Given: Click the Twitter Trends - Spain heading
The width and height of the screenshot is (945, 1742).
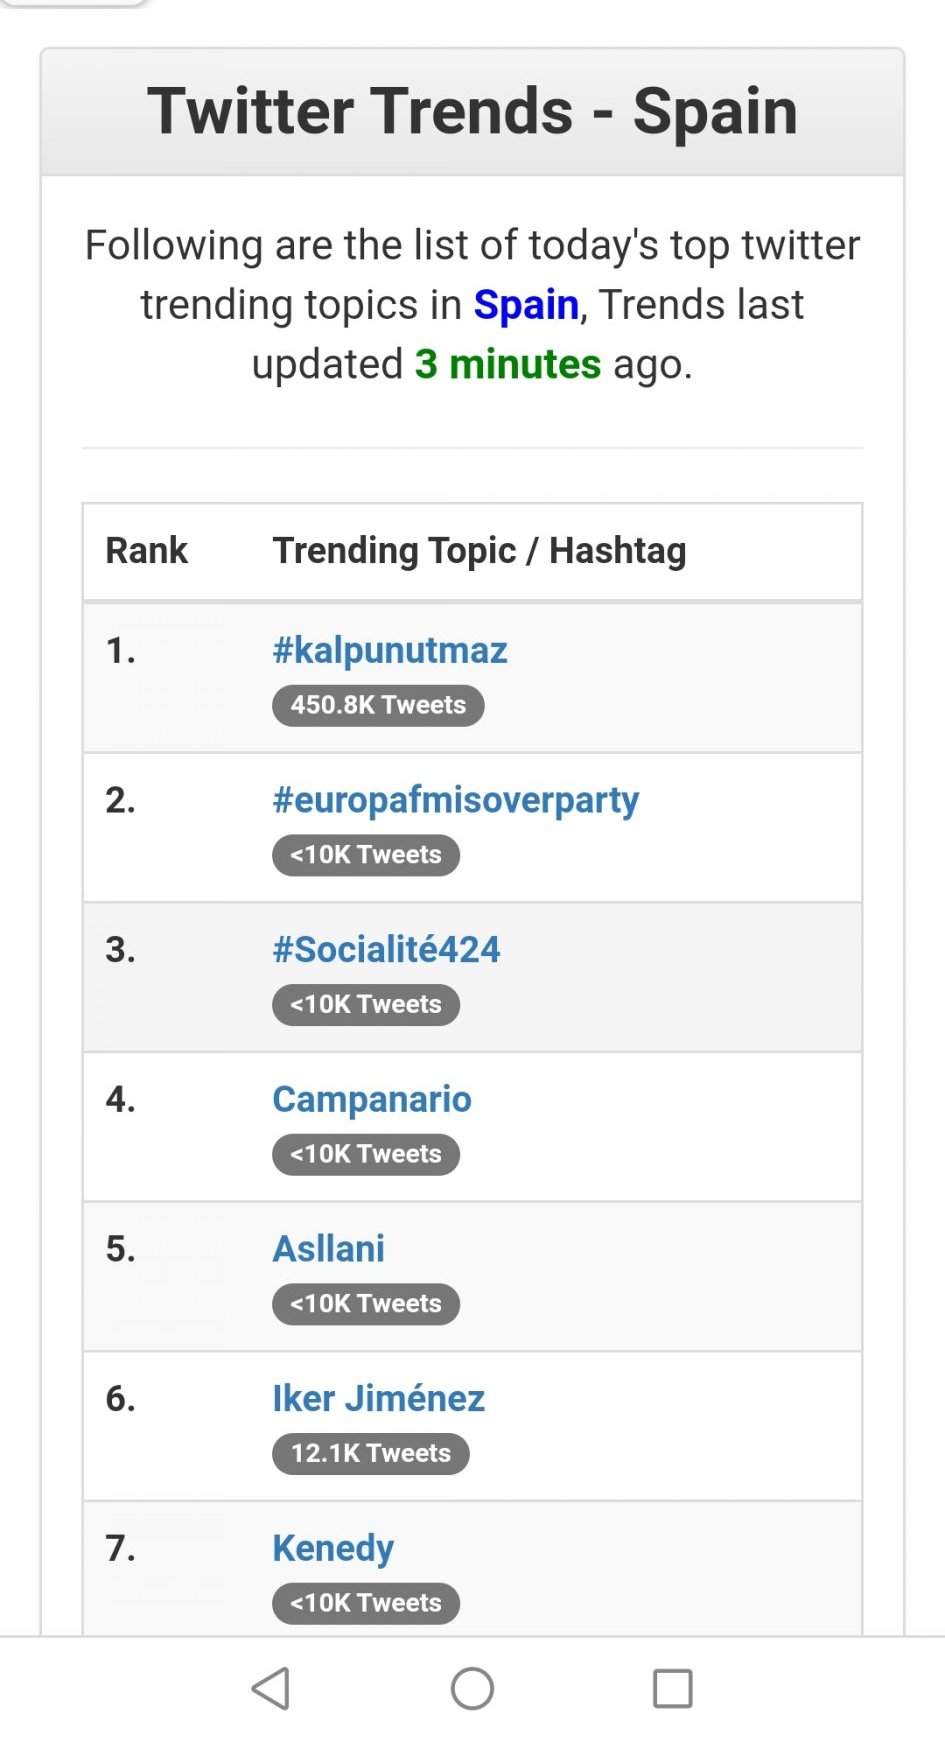Looking at the screenshot, I should pyautogui.click(x=472, y=111).
